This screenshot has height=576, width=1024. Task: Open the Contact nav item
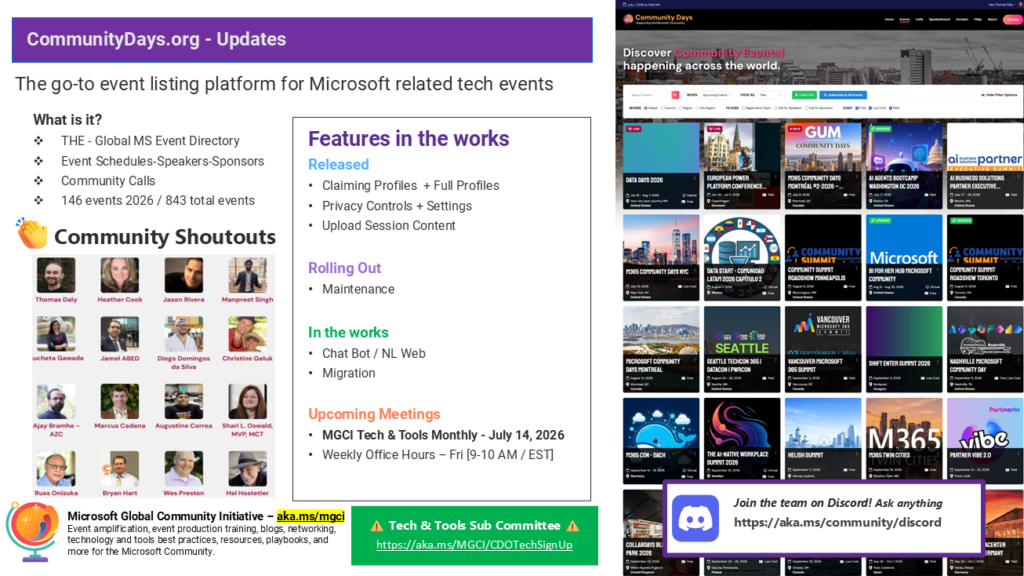[962, 20]
